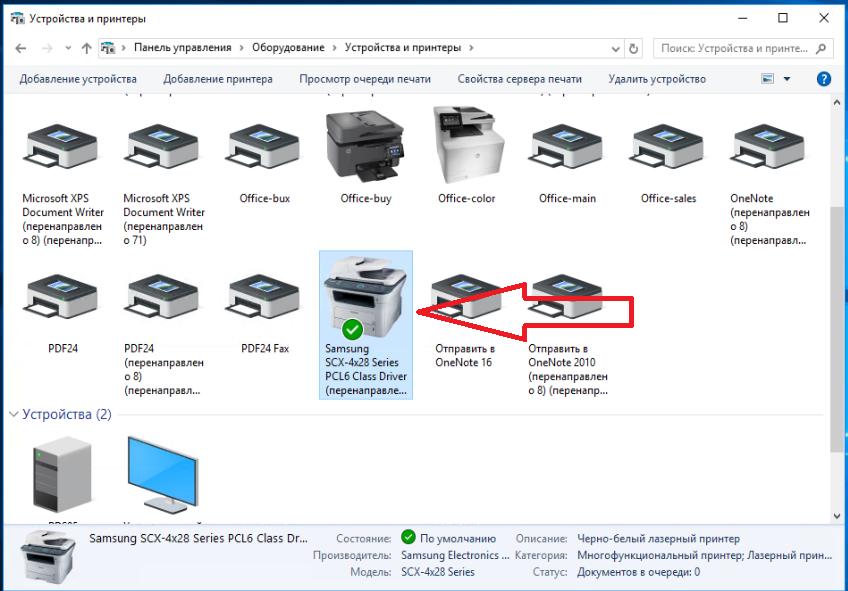Image resolution: width=848 pixels, height=591 pixels.
Task: Open the recent locations dropdown arrow
Action: click(68, 48)
